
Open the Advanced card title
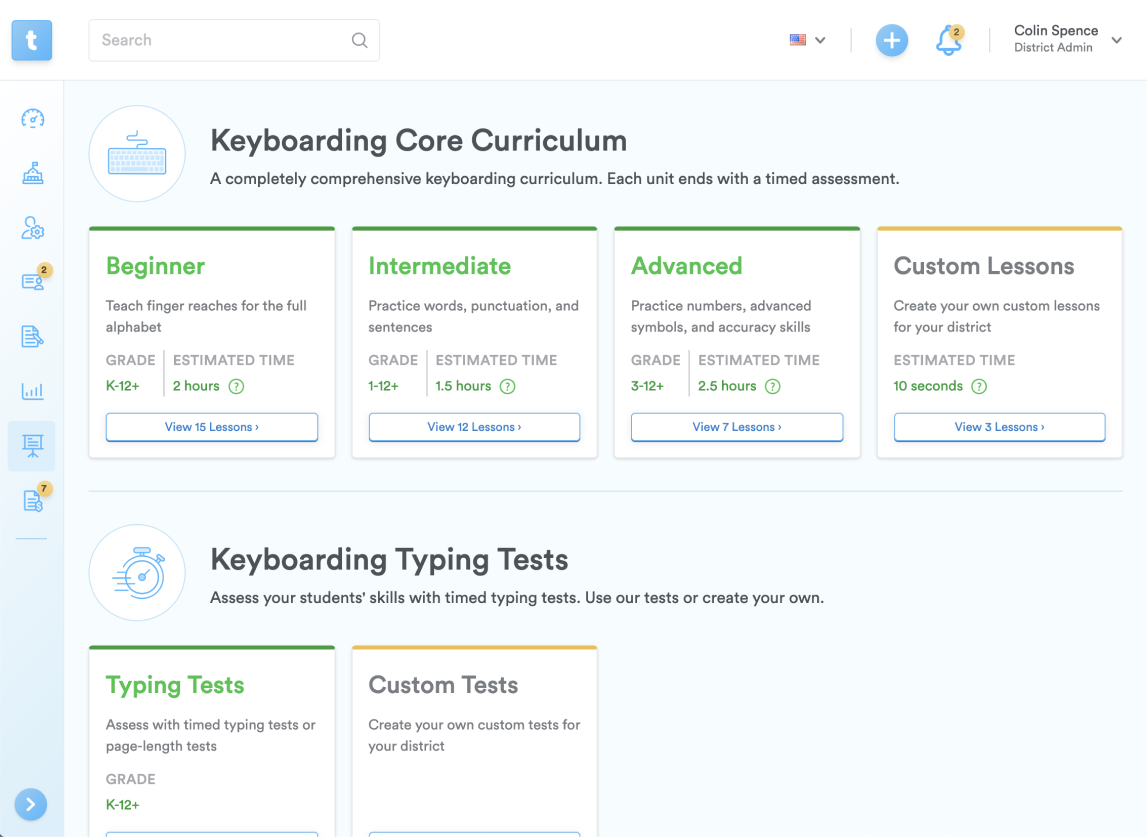coord(687,266)
